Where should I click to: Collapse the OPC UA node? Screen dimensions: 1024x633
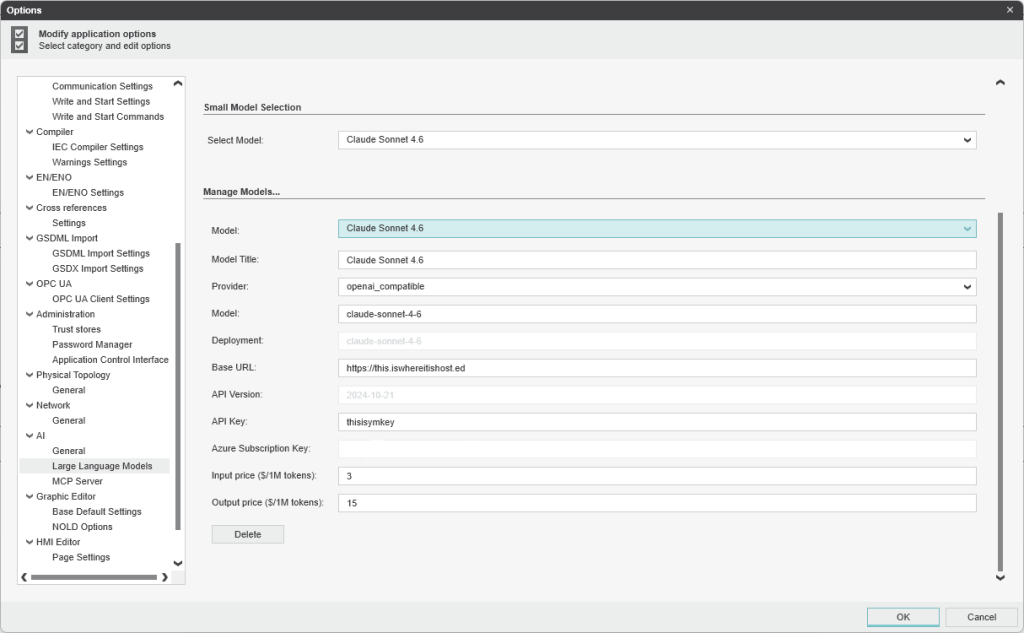[x=29, y=284]
